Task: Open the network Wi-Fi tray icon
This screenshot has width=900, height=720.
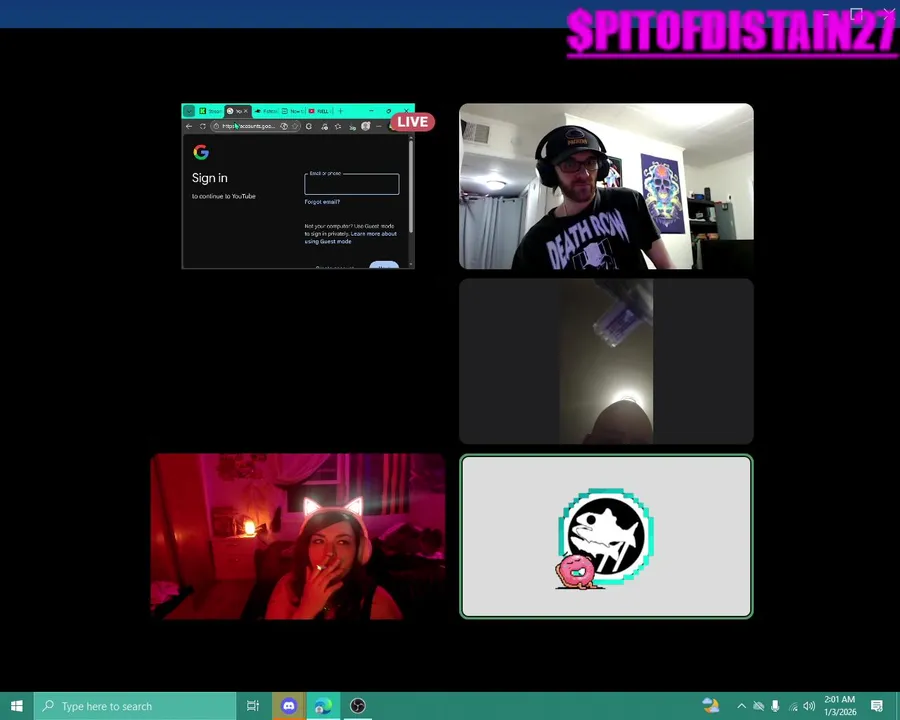Action: pos(793,706)
